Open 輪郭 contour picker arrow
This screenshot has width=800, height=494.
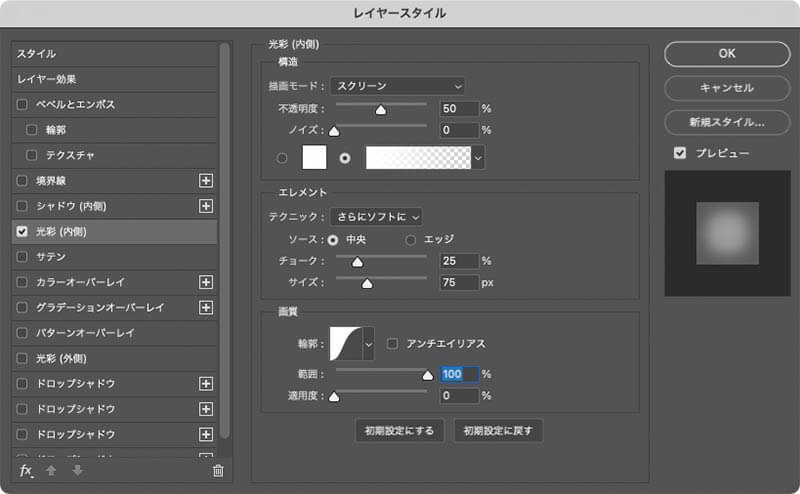[368, 344]
